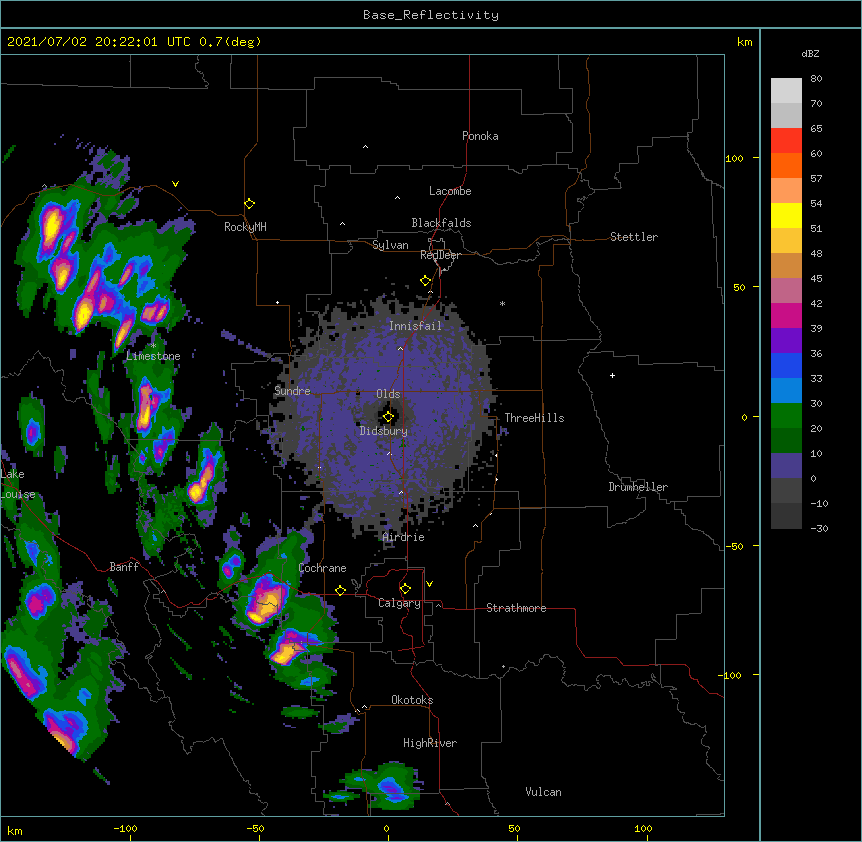Click the bright green 20-30 dBZ swatch

pyautogui.click(x=786, y=416)
